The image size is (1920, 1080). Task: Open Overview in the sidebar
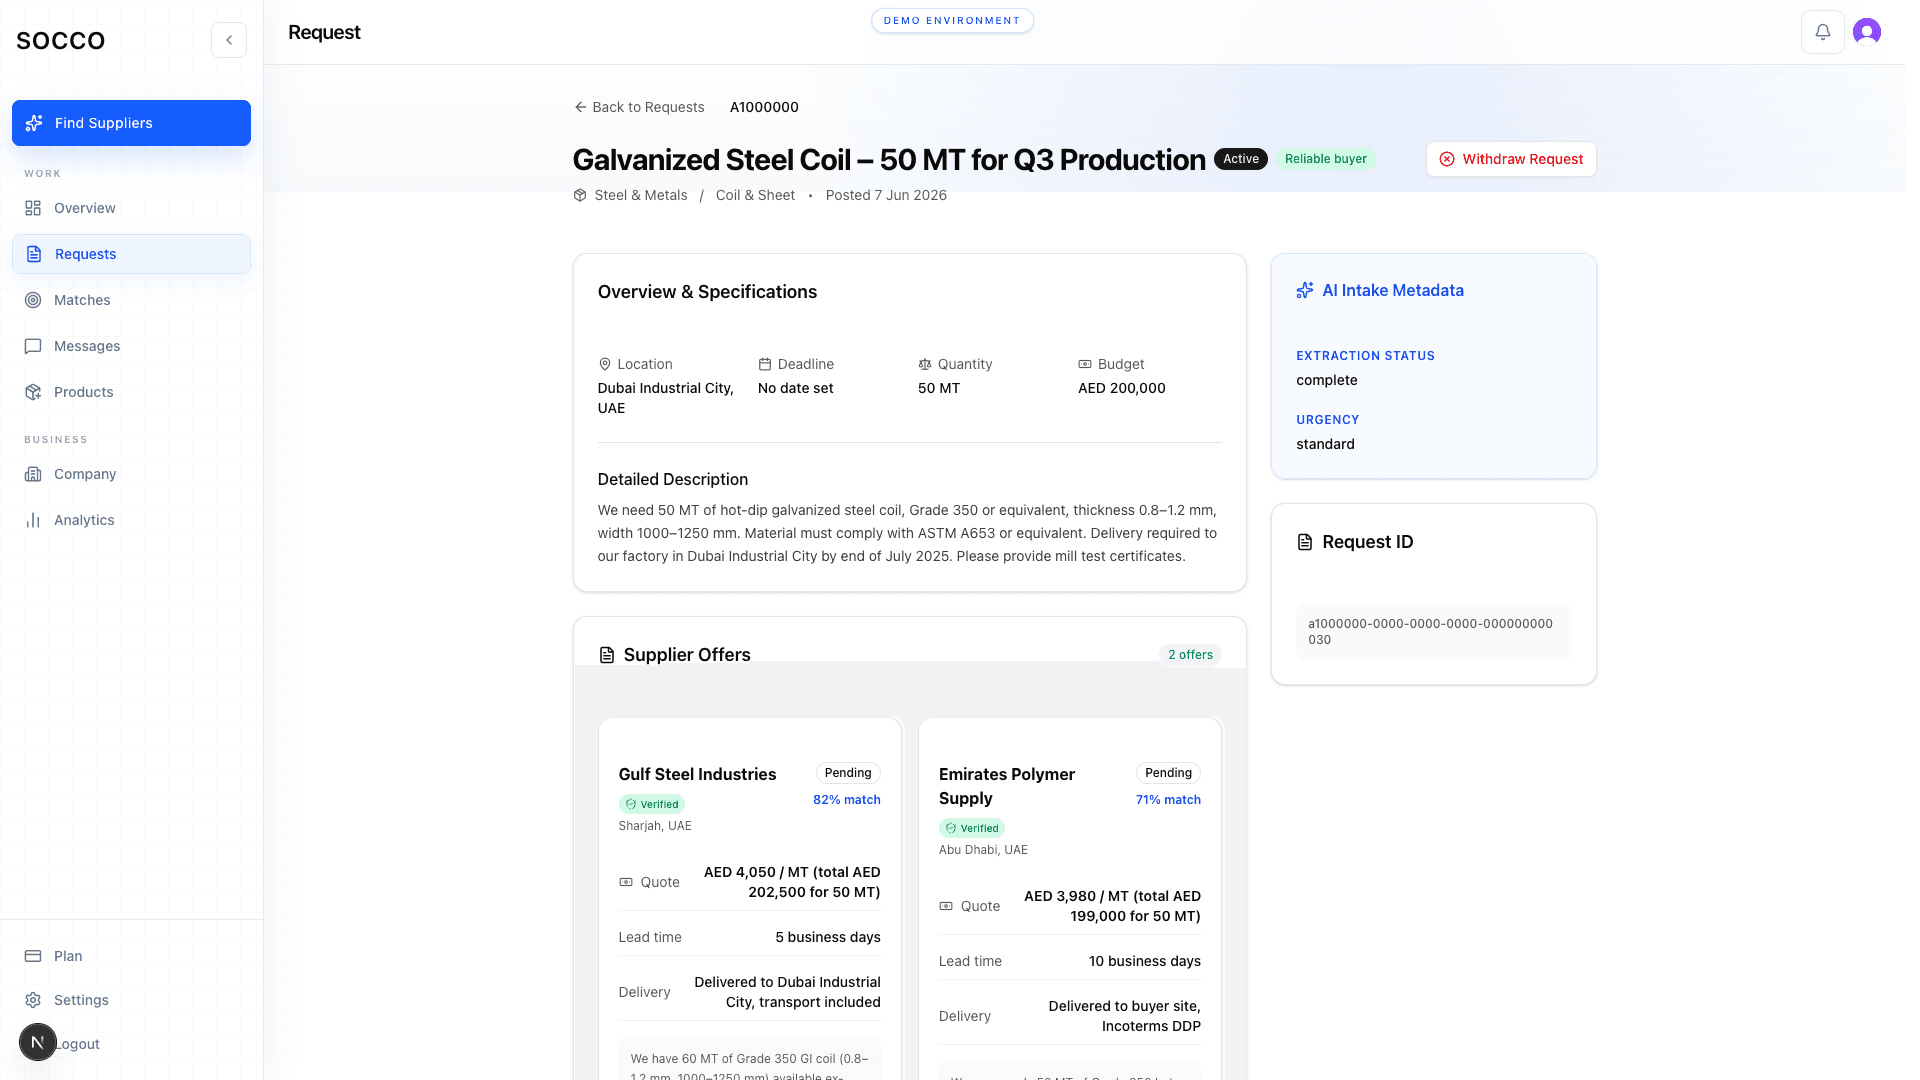131,208
